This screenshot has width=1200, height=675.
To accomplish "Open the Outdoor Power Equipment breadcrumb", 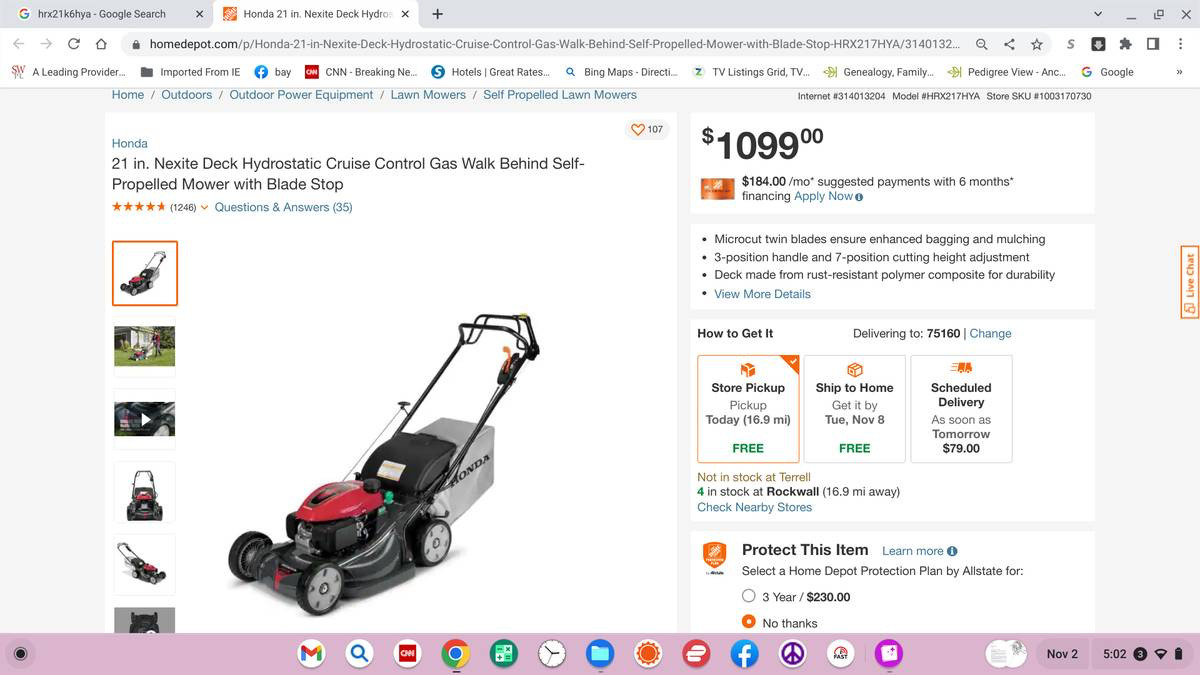I will [x=301, y=95].
